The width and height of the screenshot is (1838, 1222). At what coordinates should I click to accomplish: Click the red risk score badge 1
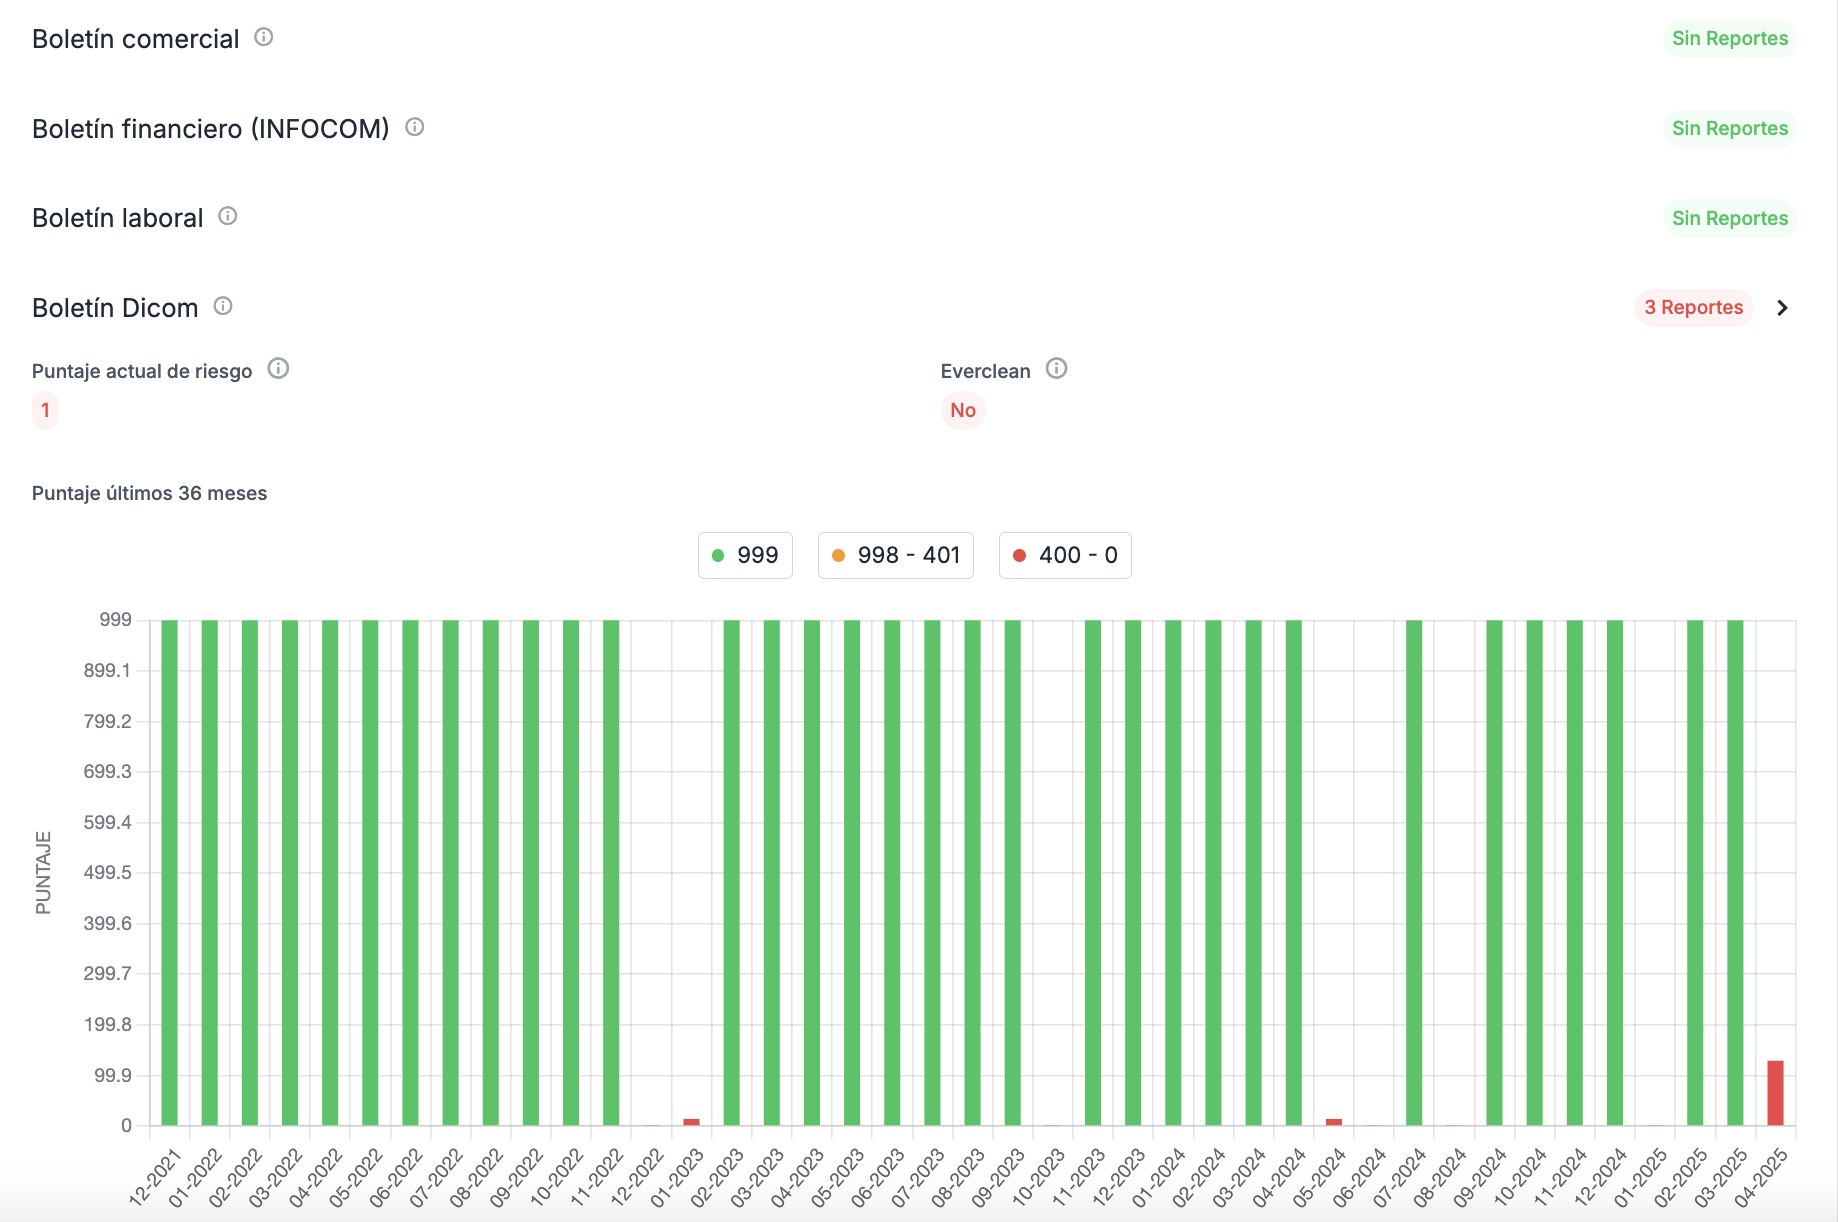pos(45,411)
